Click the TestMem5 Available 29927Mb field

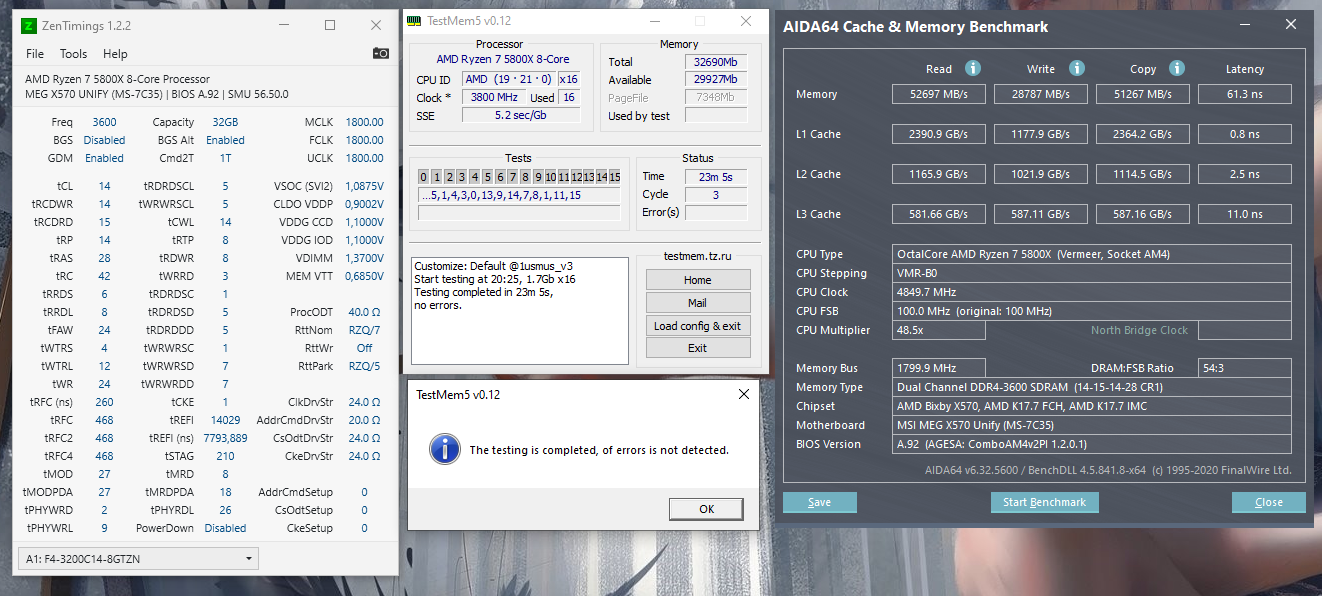point(716,80)
